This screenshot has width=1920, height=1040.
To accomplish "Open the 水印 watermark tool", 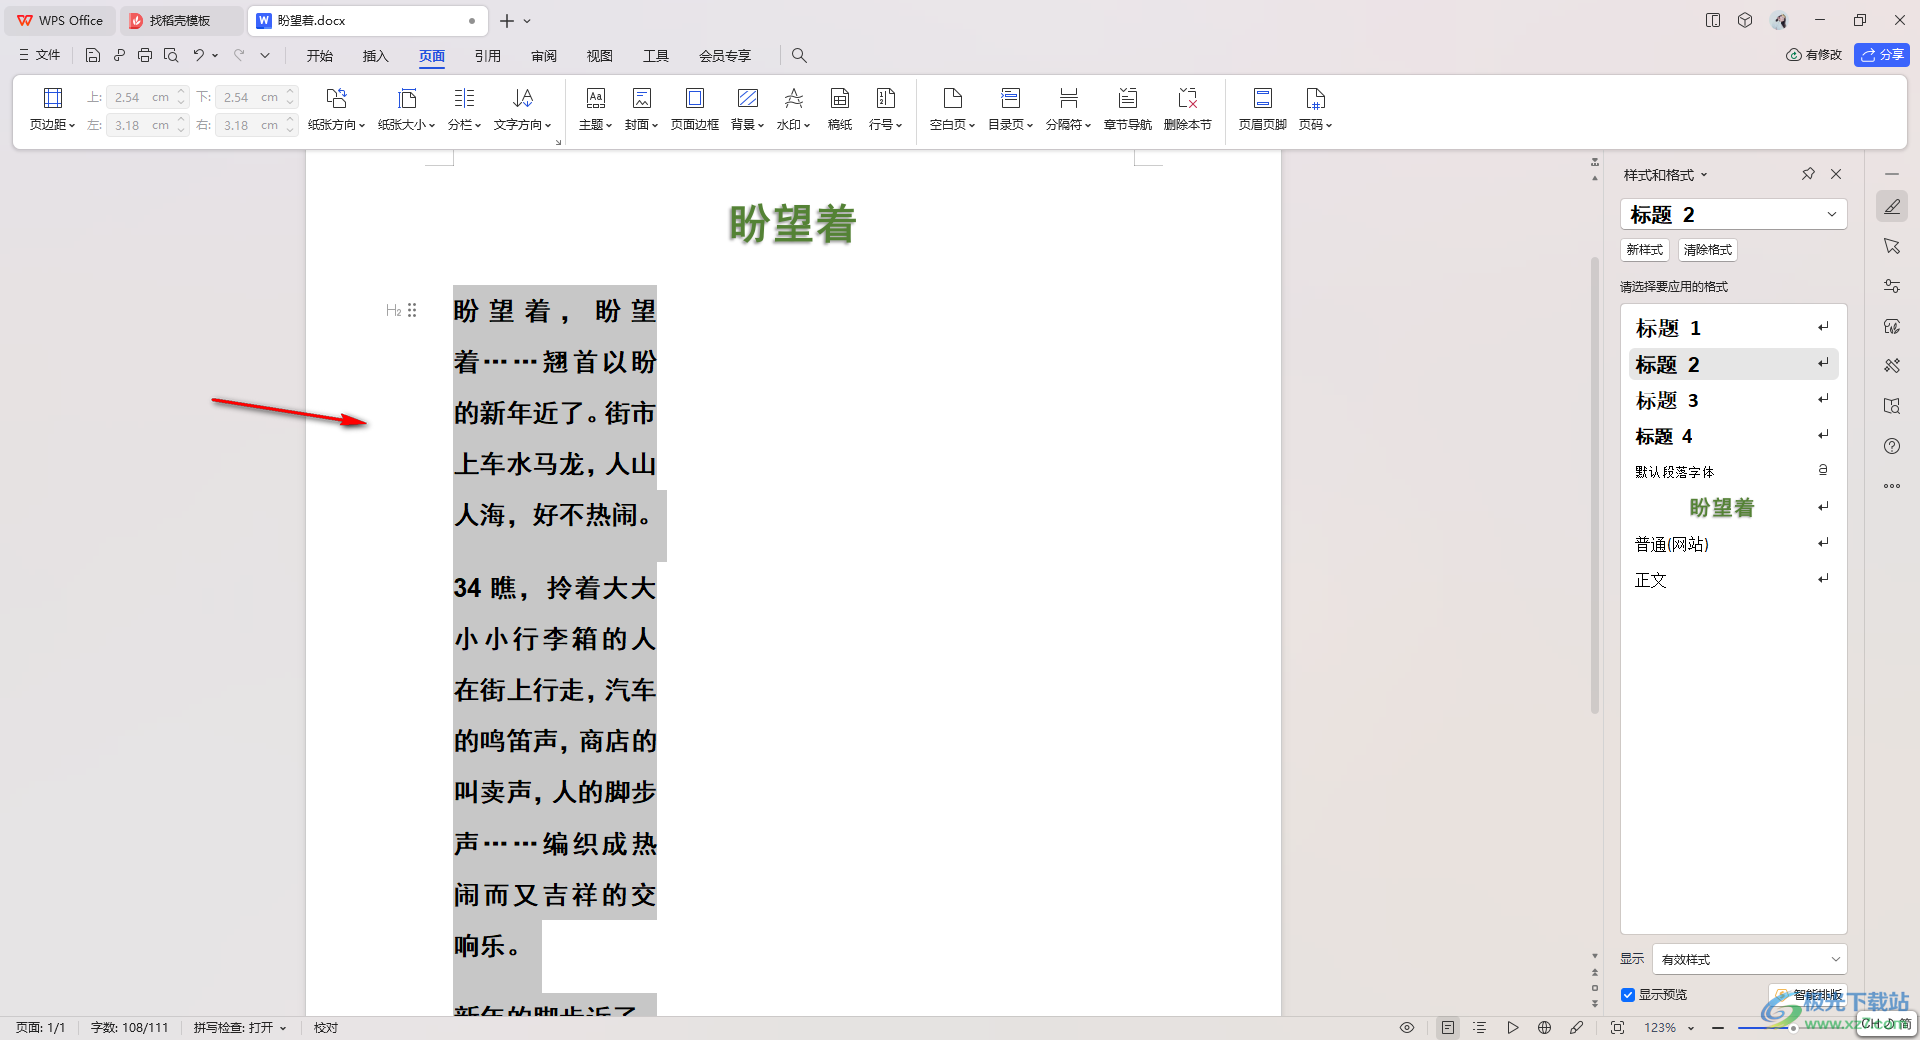I will 793,109.
